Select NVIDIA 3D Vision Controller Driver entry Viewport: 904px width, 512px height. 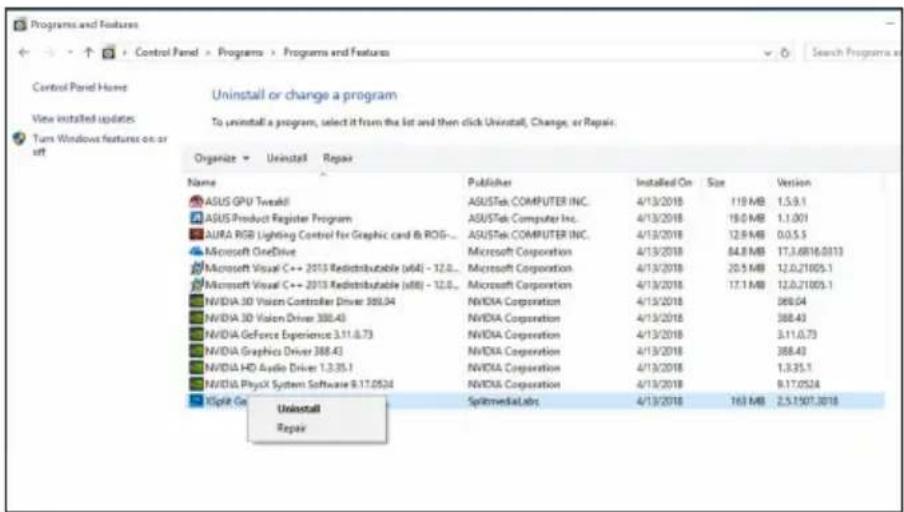click(300, 302)
